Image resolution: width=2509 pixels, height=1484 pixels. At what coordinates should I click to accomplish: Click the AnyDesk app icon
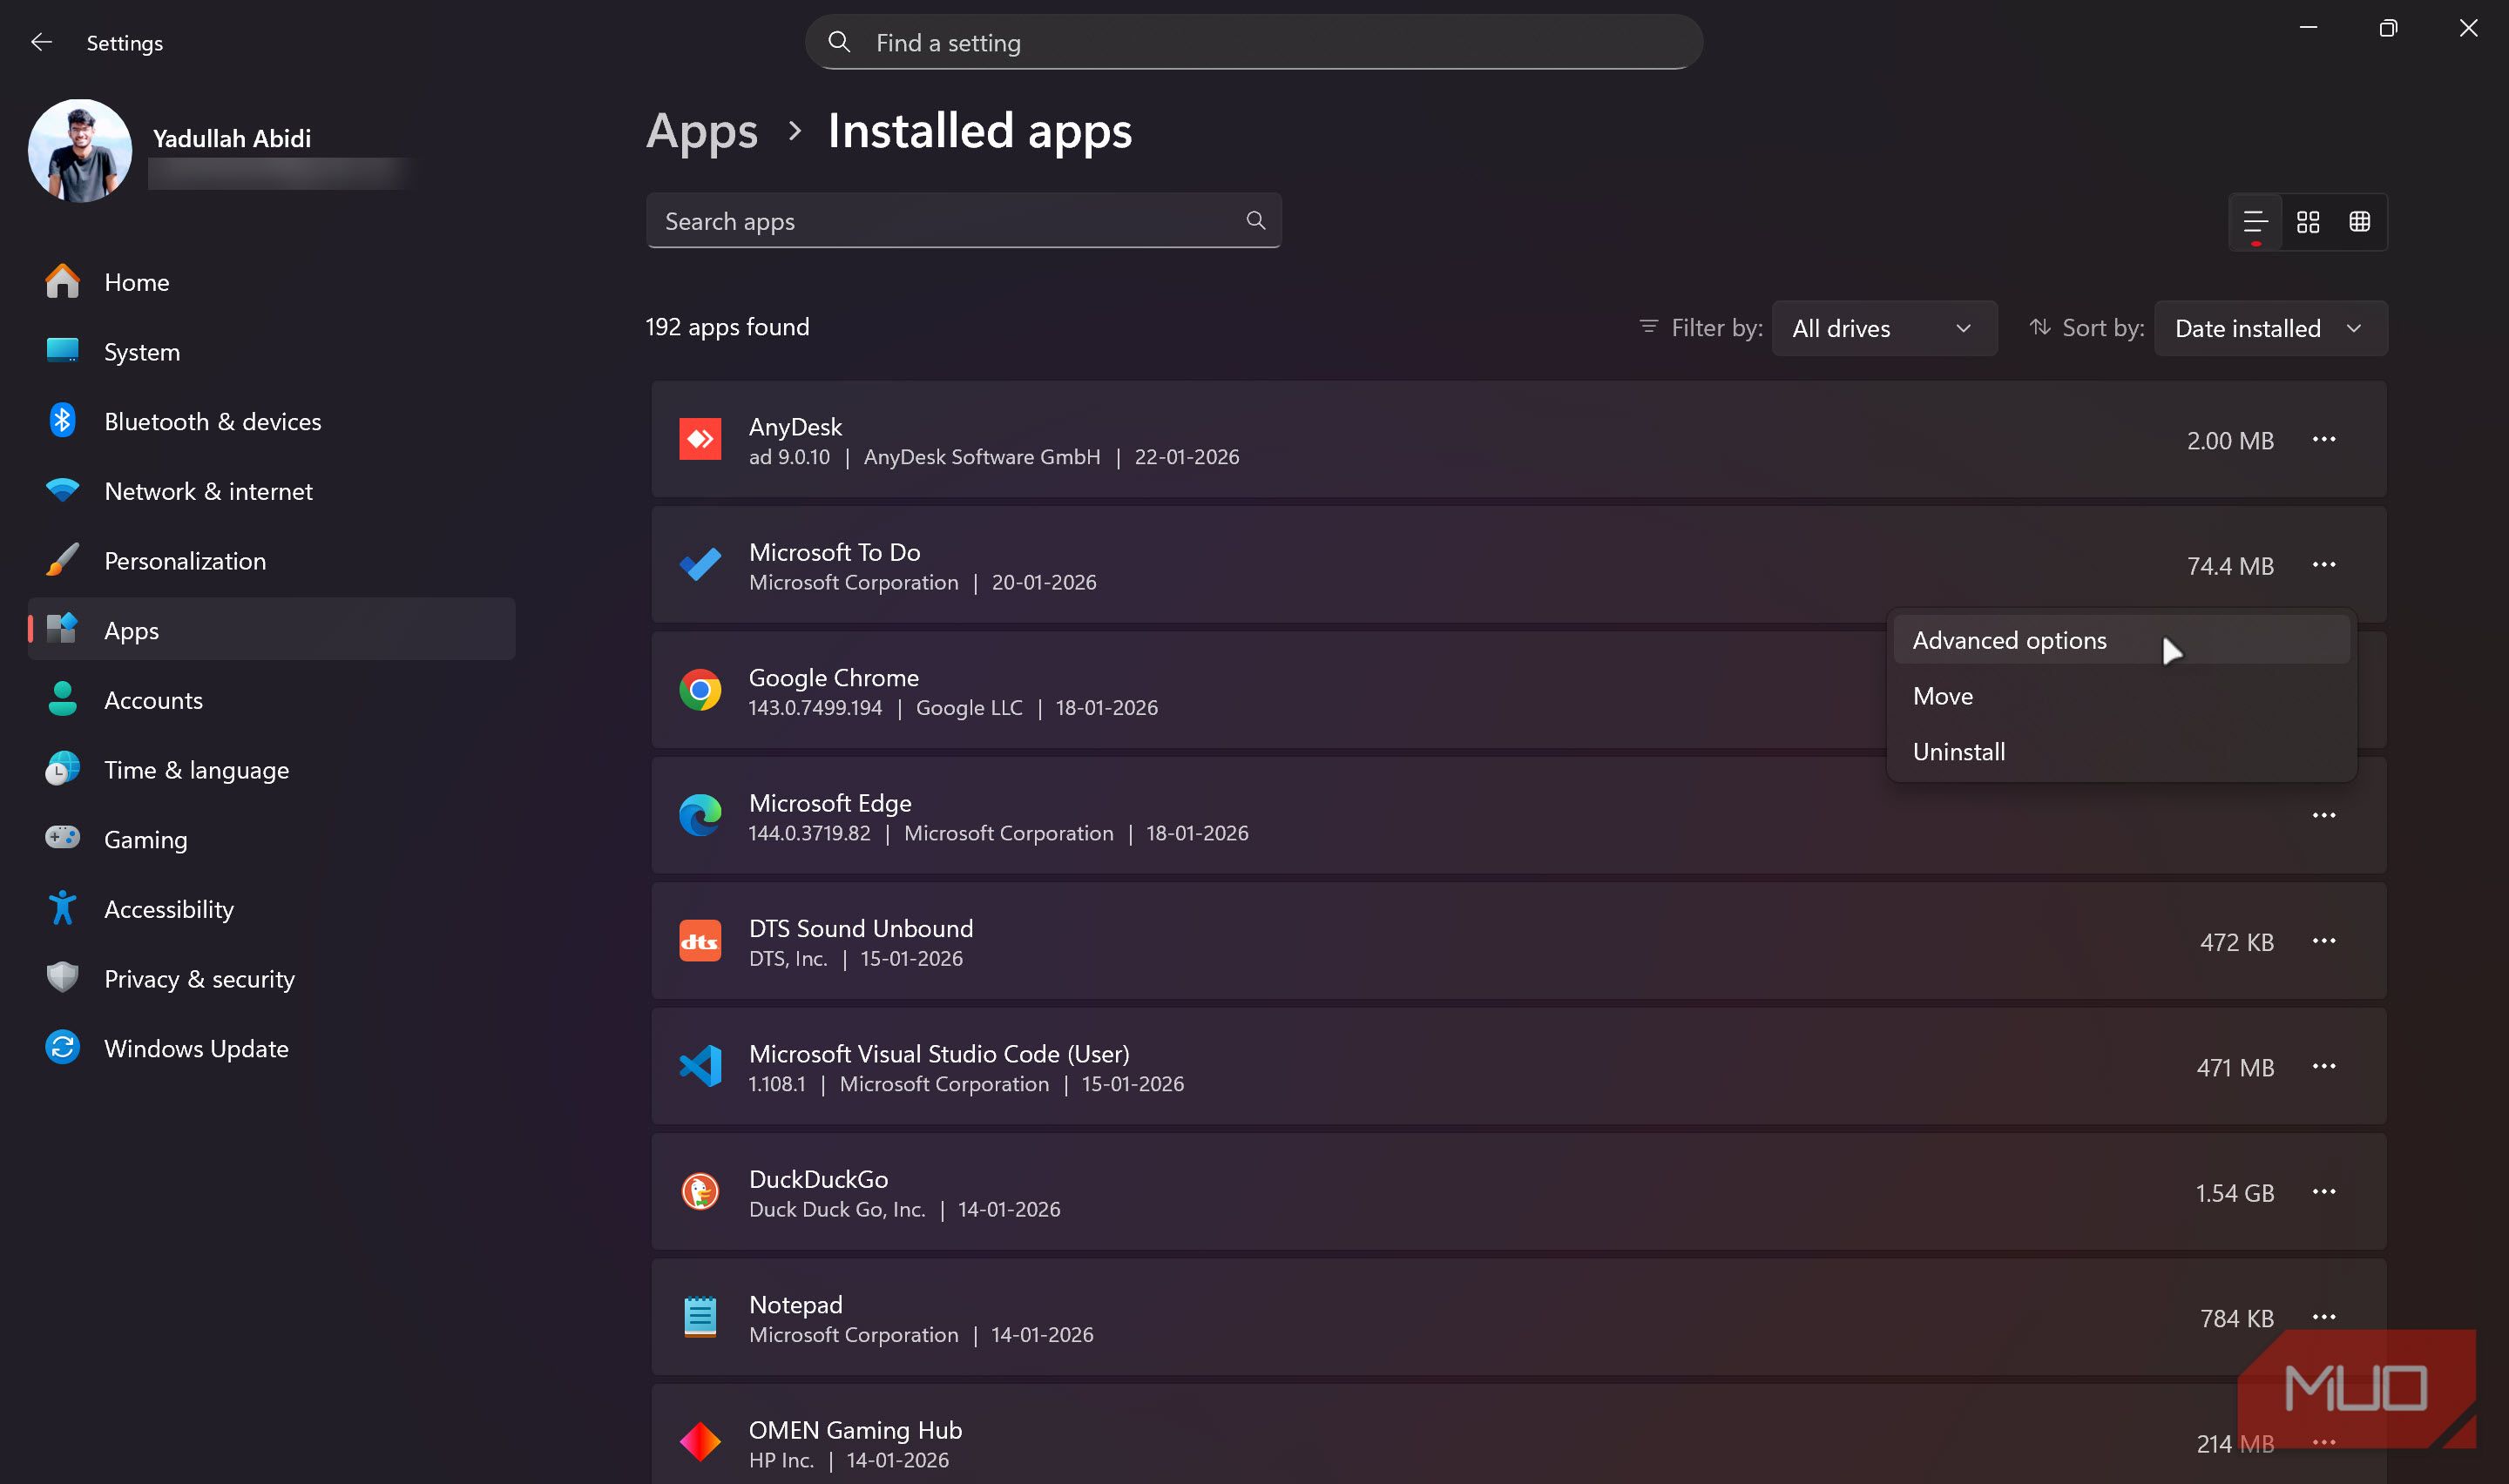[x=700, y=440]
